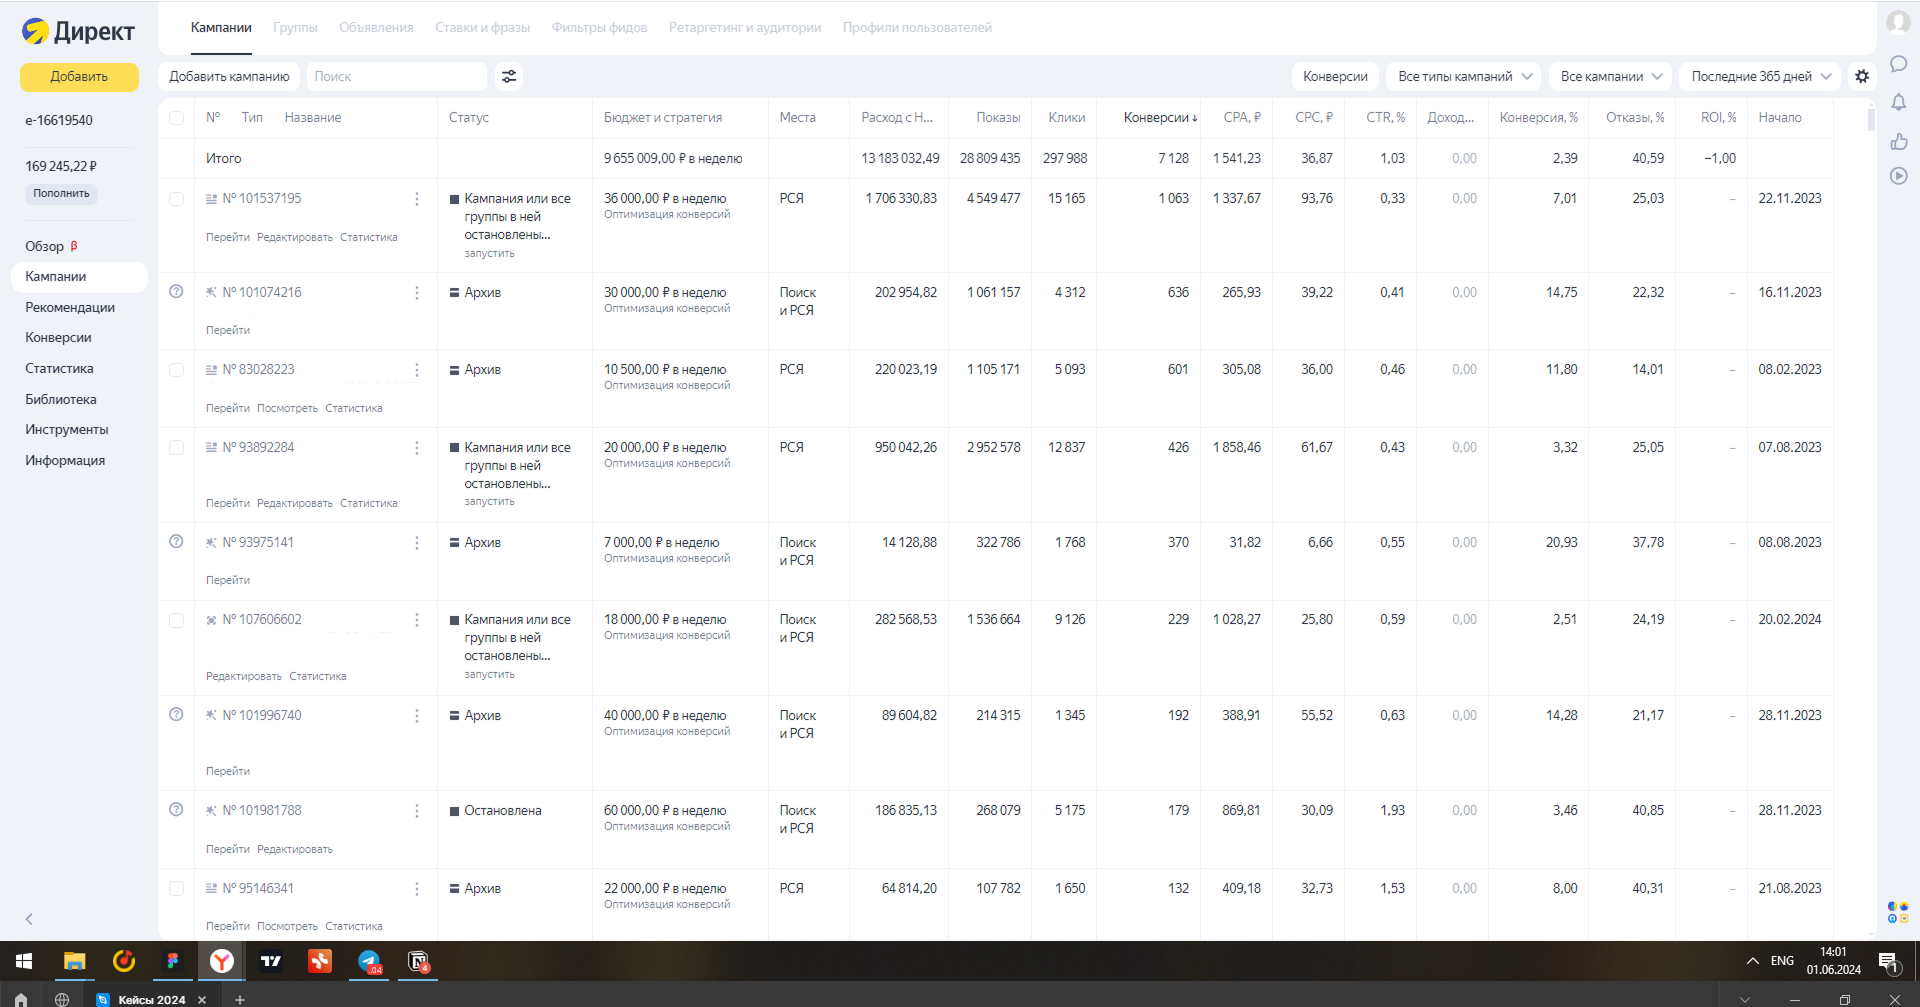The width and height of the screenshot is (1920, 1007).
Task: Open table column settings gear
Action: pos(1862,76)
